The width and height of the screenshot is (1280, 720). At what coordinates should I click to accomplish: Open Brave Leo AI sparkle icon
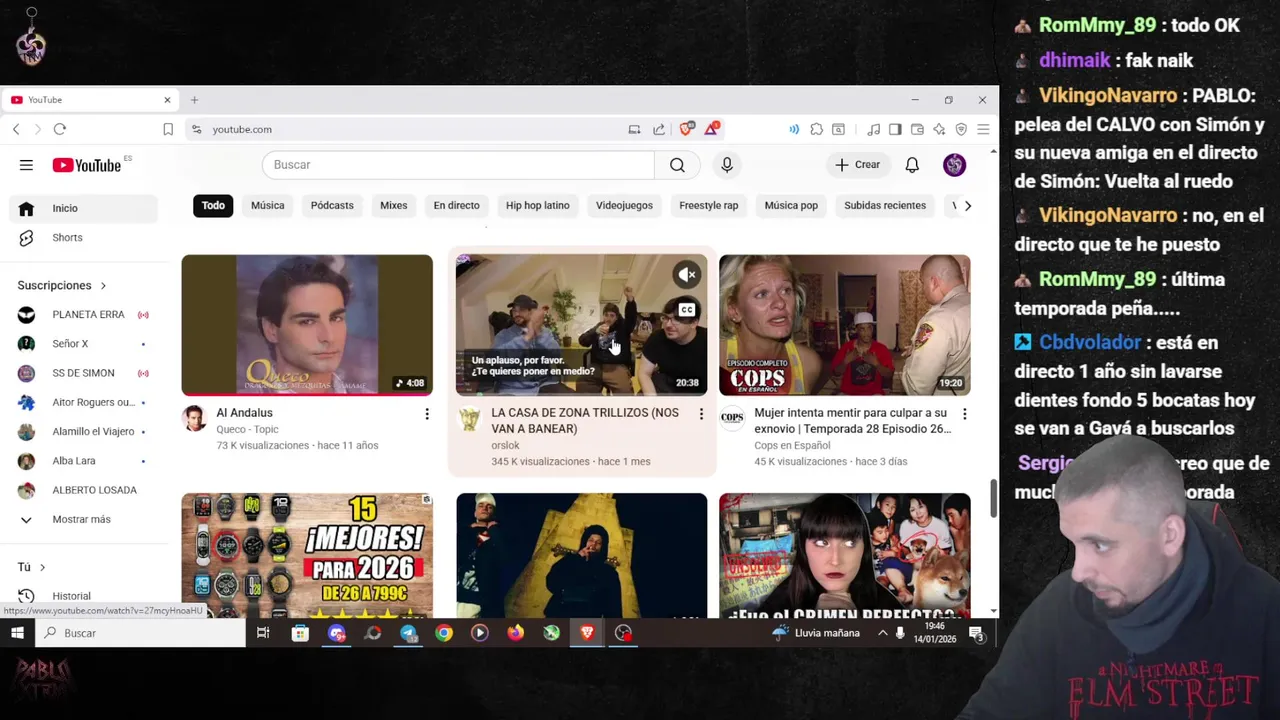[x=939, y=129]
